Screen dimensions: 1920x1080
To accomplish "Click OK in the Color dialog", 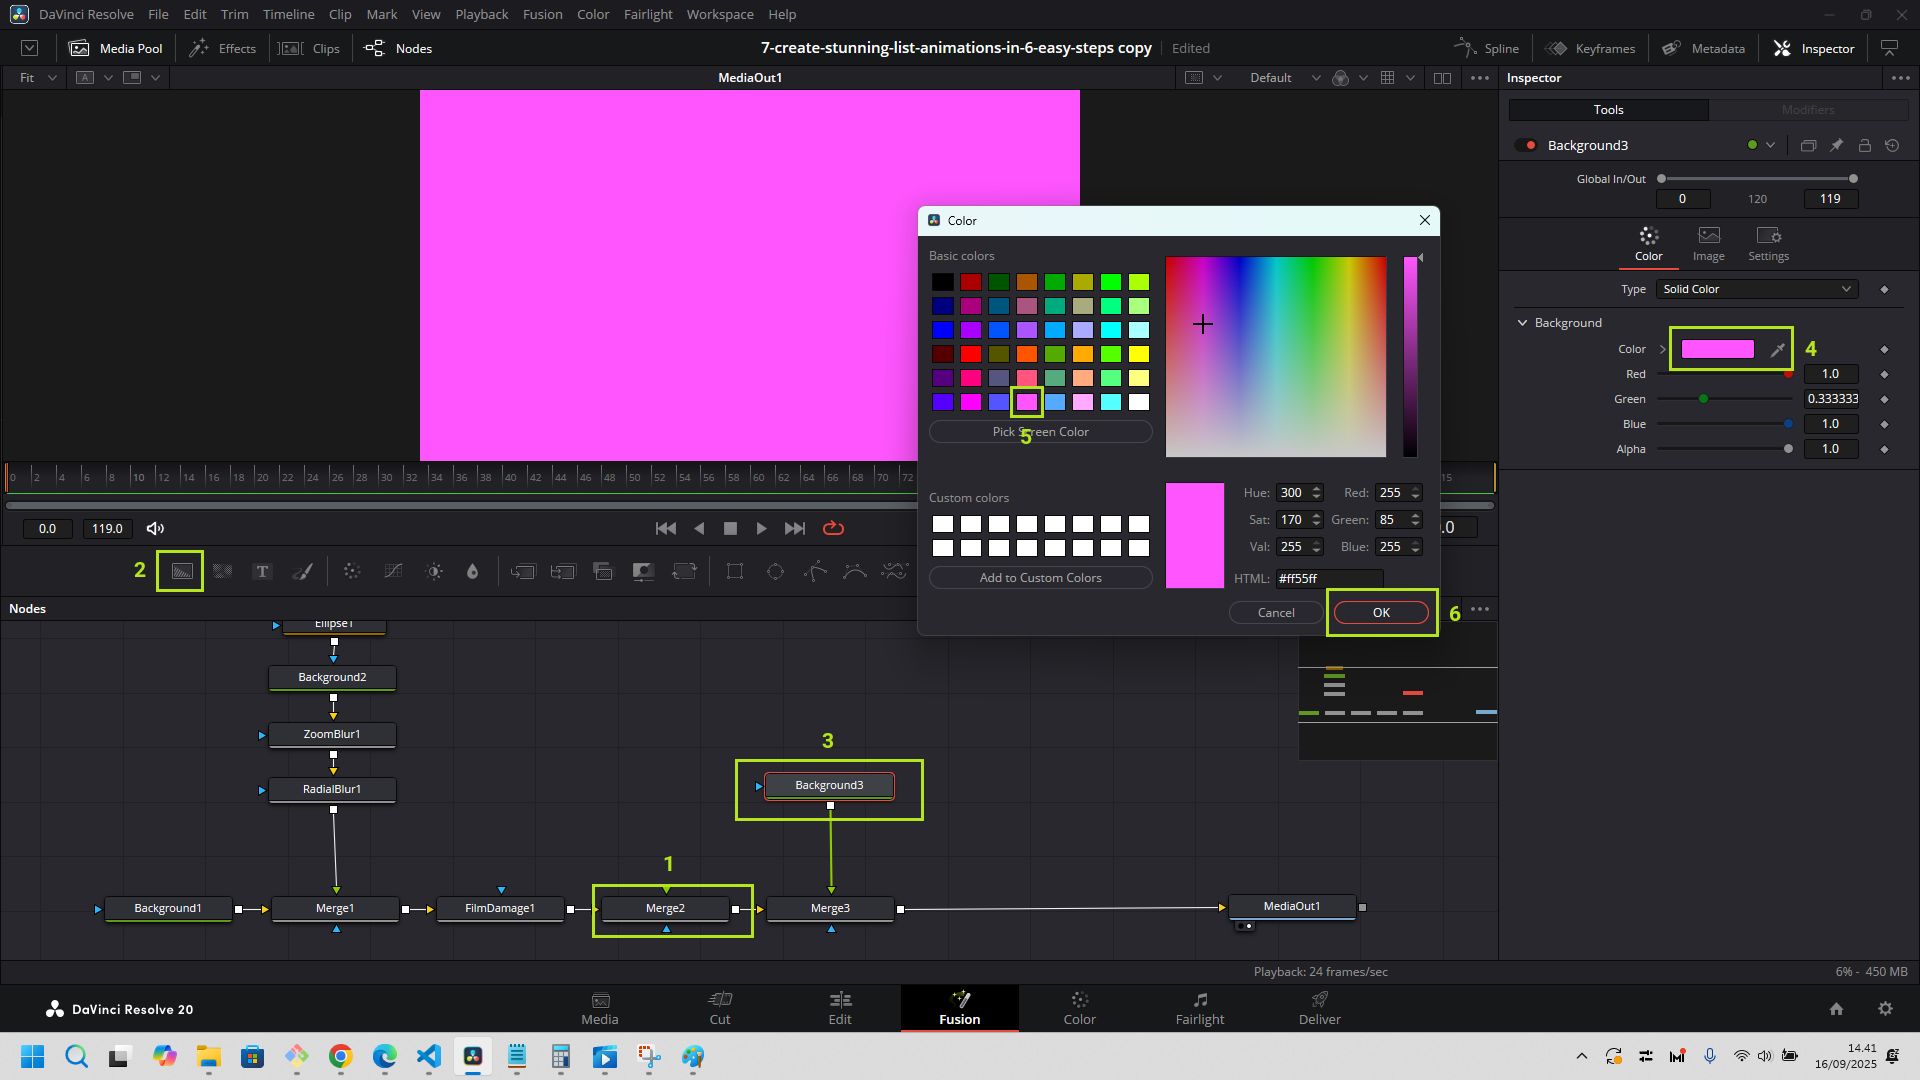I will point(1380,612).
